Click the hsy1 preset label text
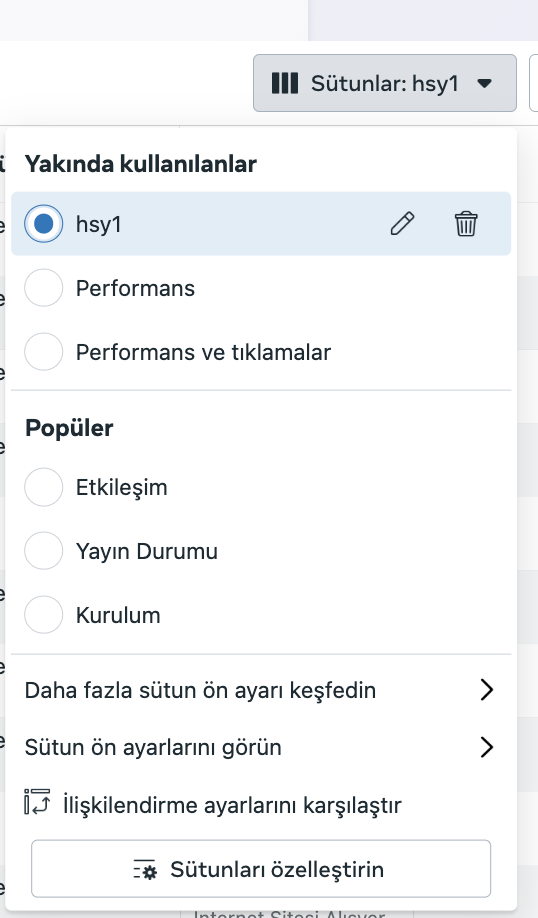The width and height of the screenshot is (538, 918). click(98, 224)
